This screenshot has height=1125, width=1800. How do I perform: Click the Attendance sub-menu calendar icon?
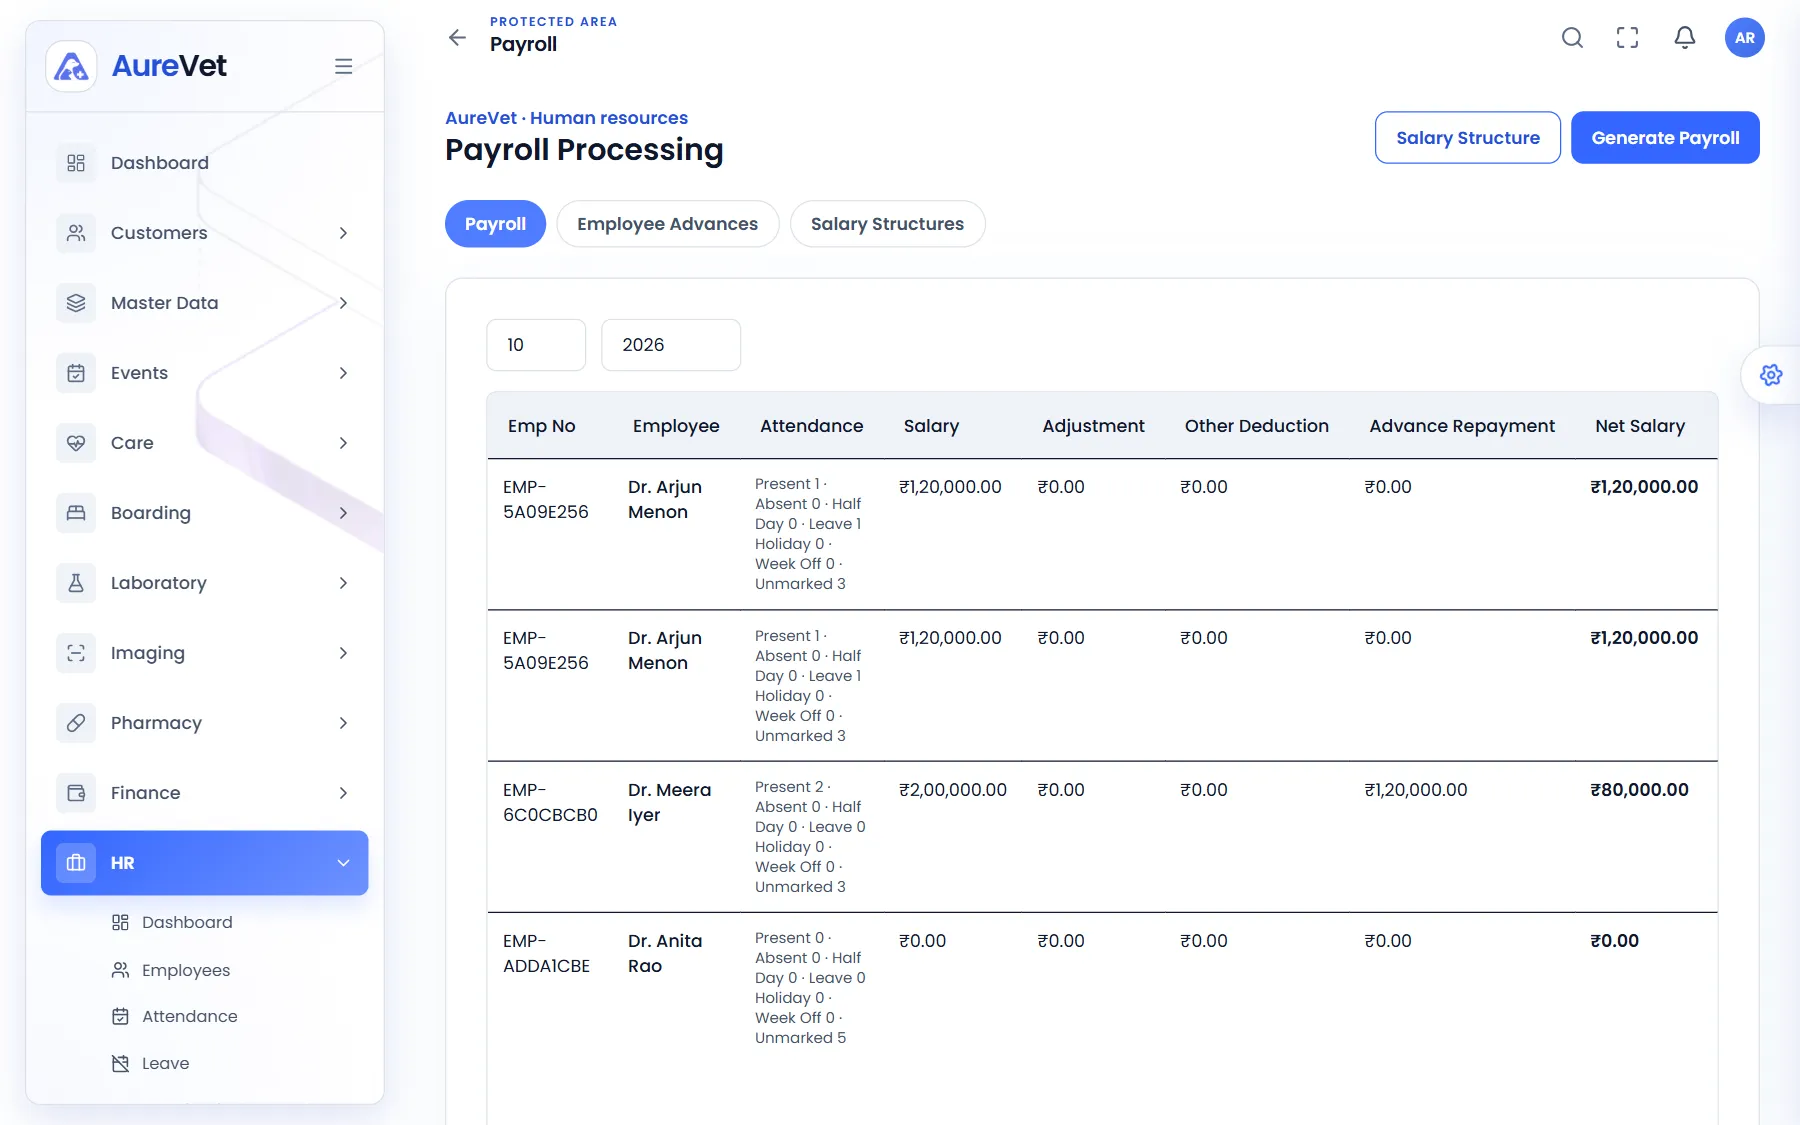pyautogui.click(x=120, y=1016)
